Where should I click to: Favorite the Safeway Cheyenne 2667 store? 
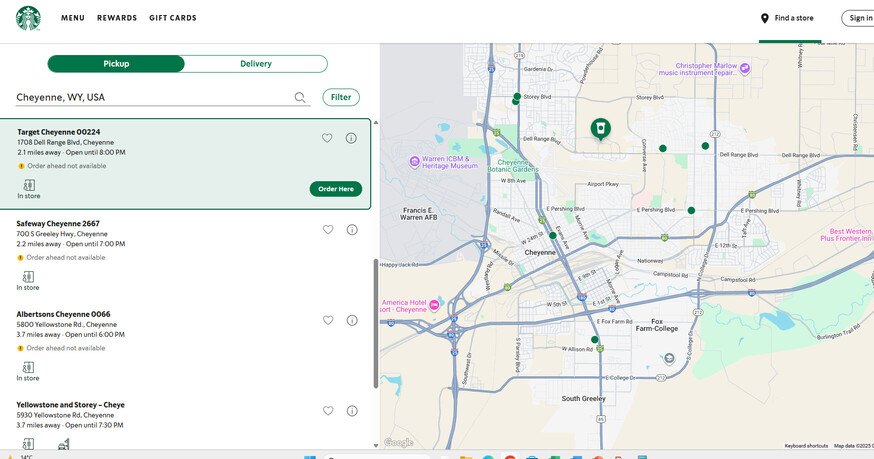(328, 230)
